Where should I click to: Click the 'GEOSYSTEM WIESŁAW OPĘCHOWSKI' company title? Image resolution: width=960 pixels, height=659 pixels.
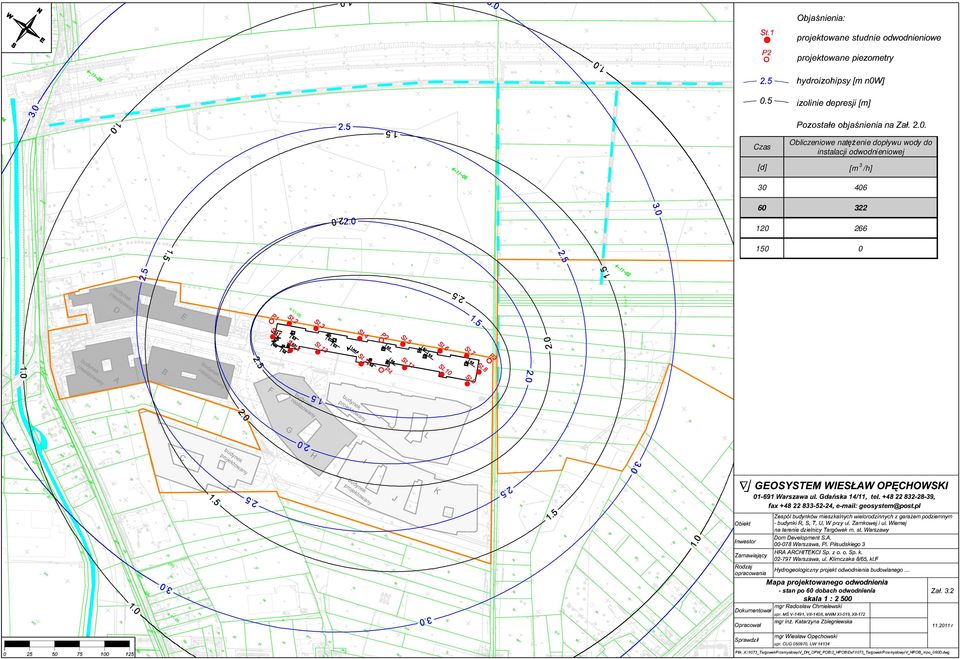(851, 486)
